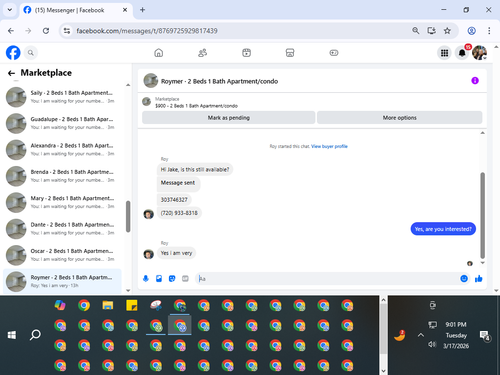Close the Messenger tab
The width and height of the screenshot is (500, 375).
125,10
